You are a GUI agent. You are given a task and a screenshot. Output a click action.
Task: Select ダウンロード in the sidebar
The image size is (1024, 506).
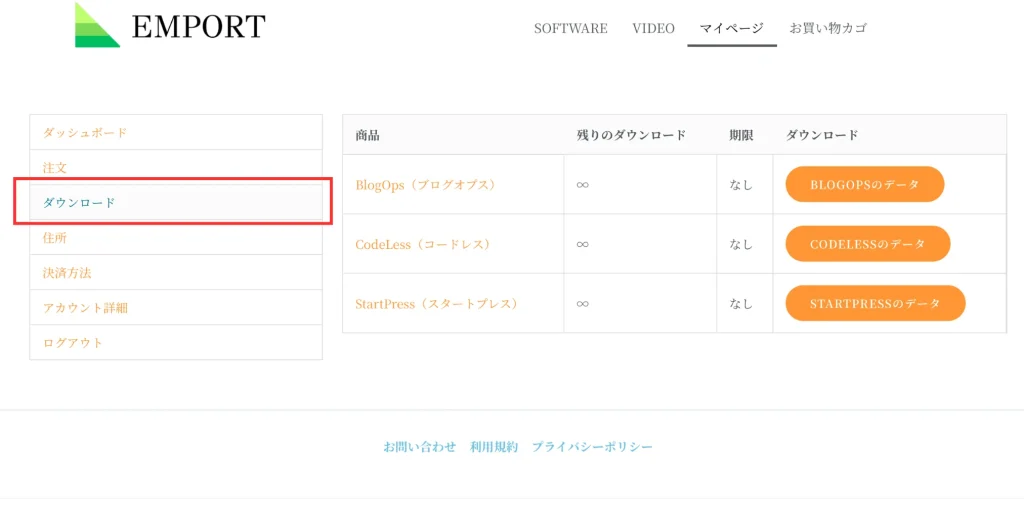coord(79,202)
